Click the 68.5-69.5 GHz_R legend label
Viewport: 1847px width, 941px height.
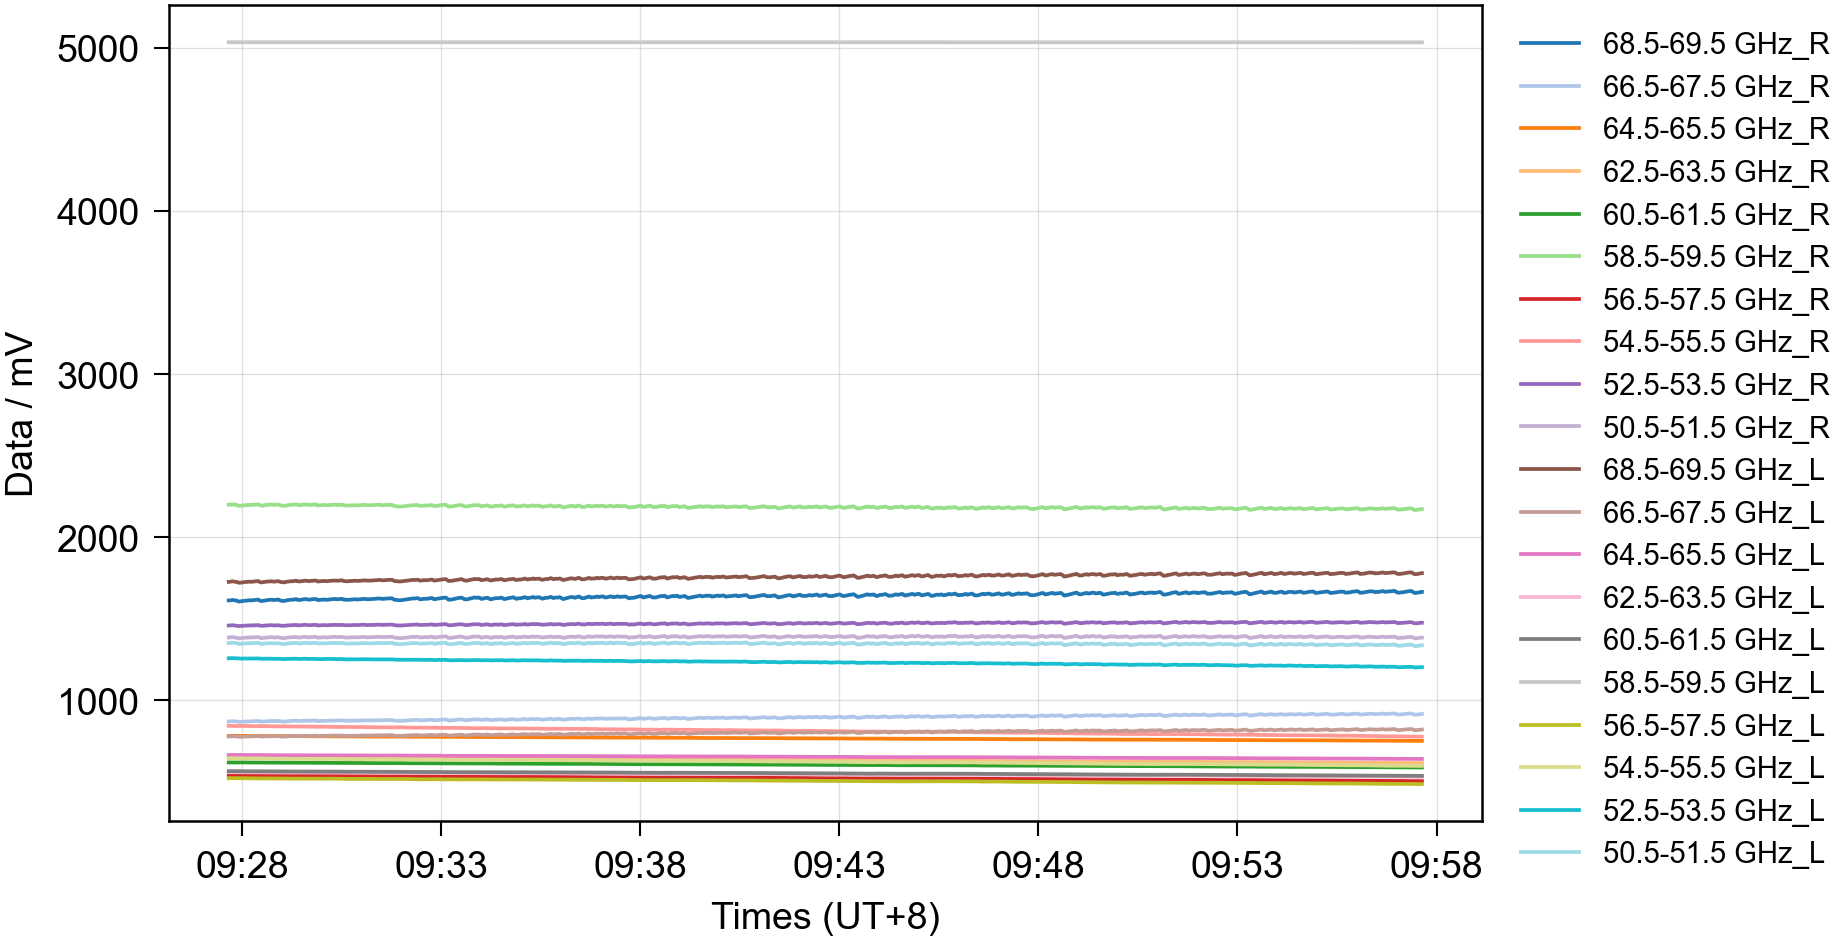[1714, 44]
